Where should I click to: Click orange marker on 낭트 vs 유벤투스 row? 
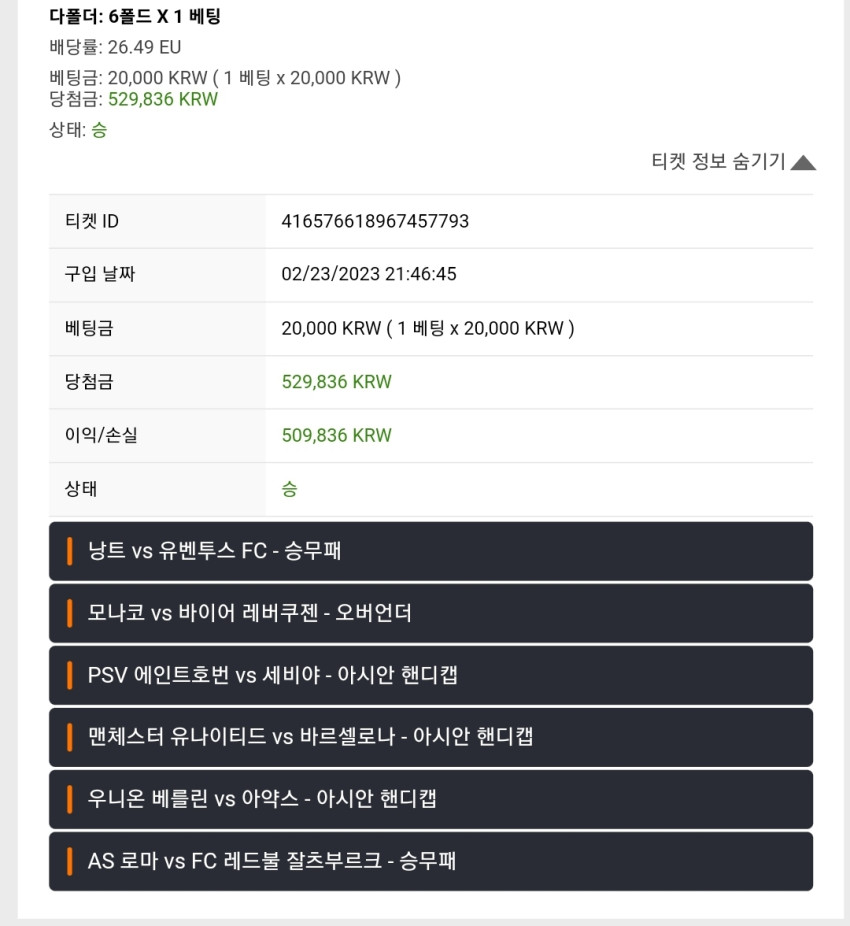(70, 551)
